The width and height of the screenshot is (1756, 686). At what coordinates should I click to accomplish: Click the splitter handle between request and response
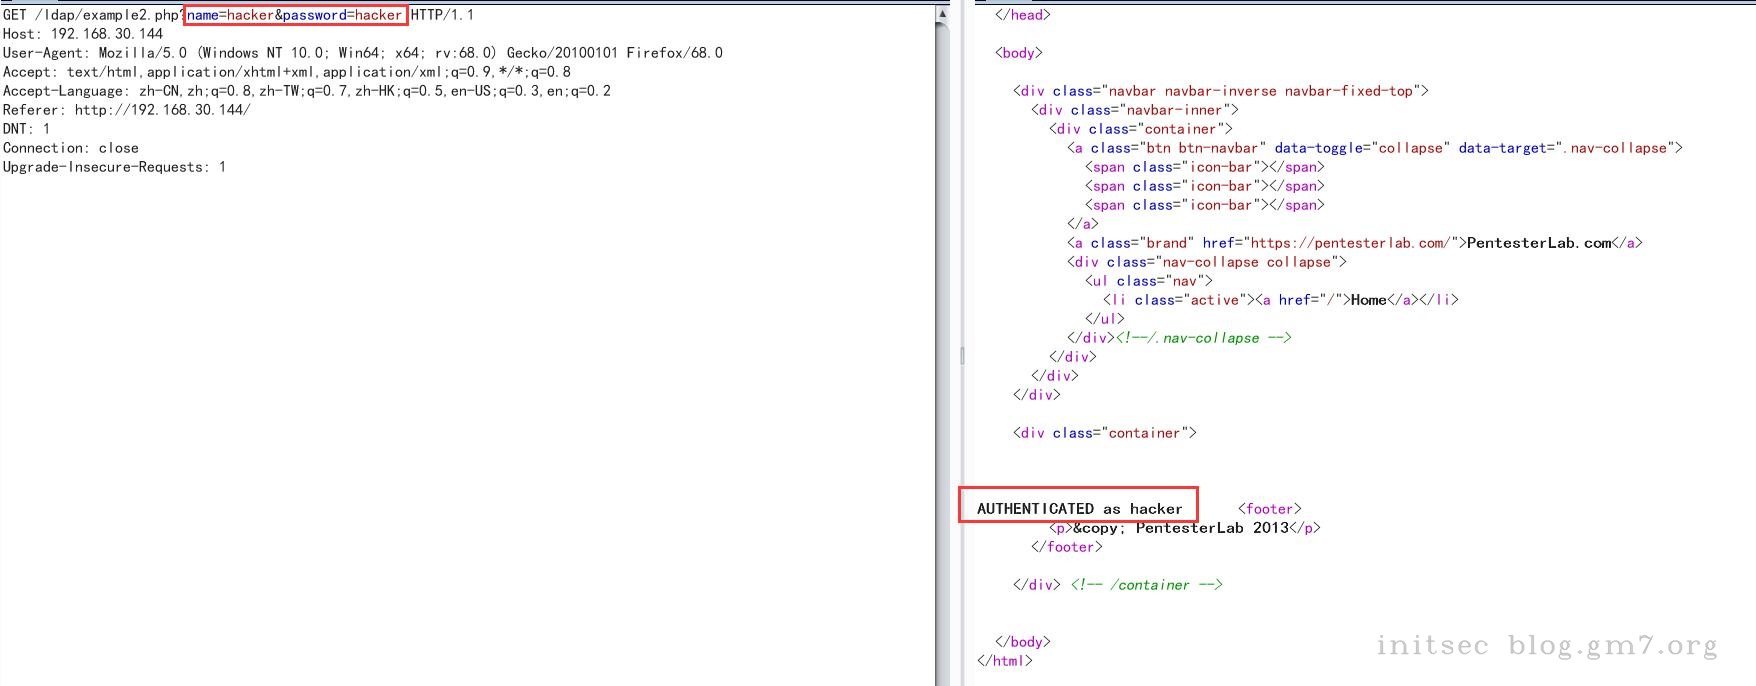(962, 355)
